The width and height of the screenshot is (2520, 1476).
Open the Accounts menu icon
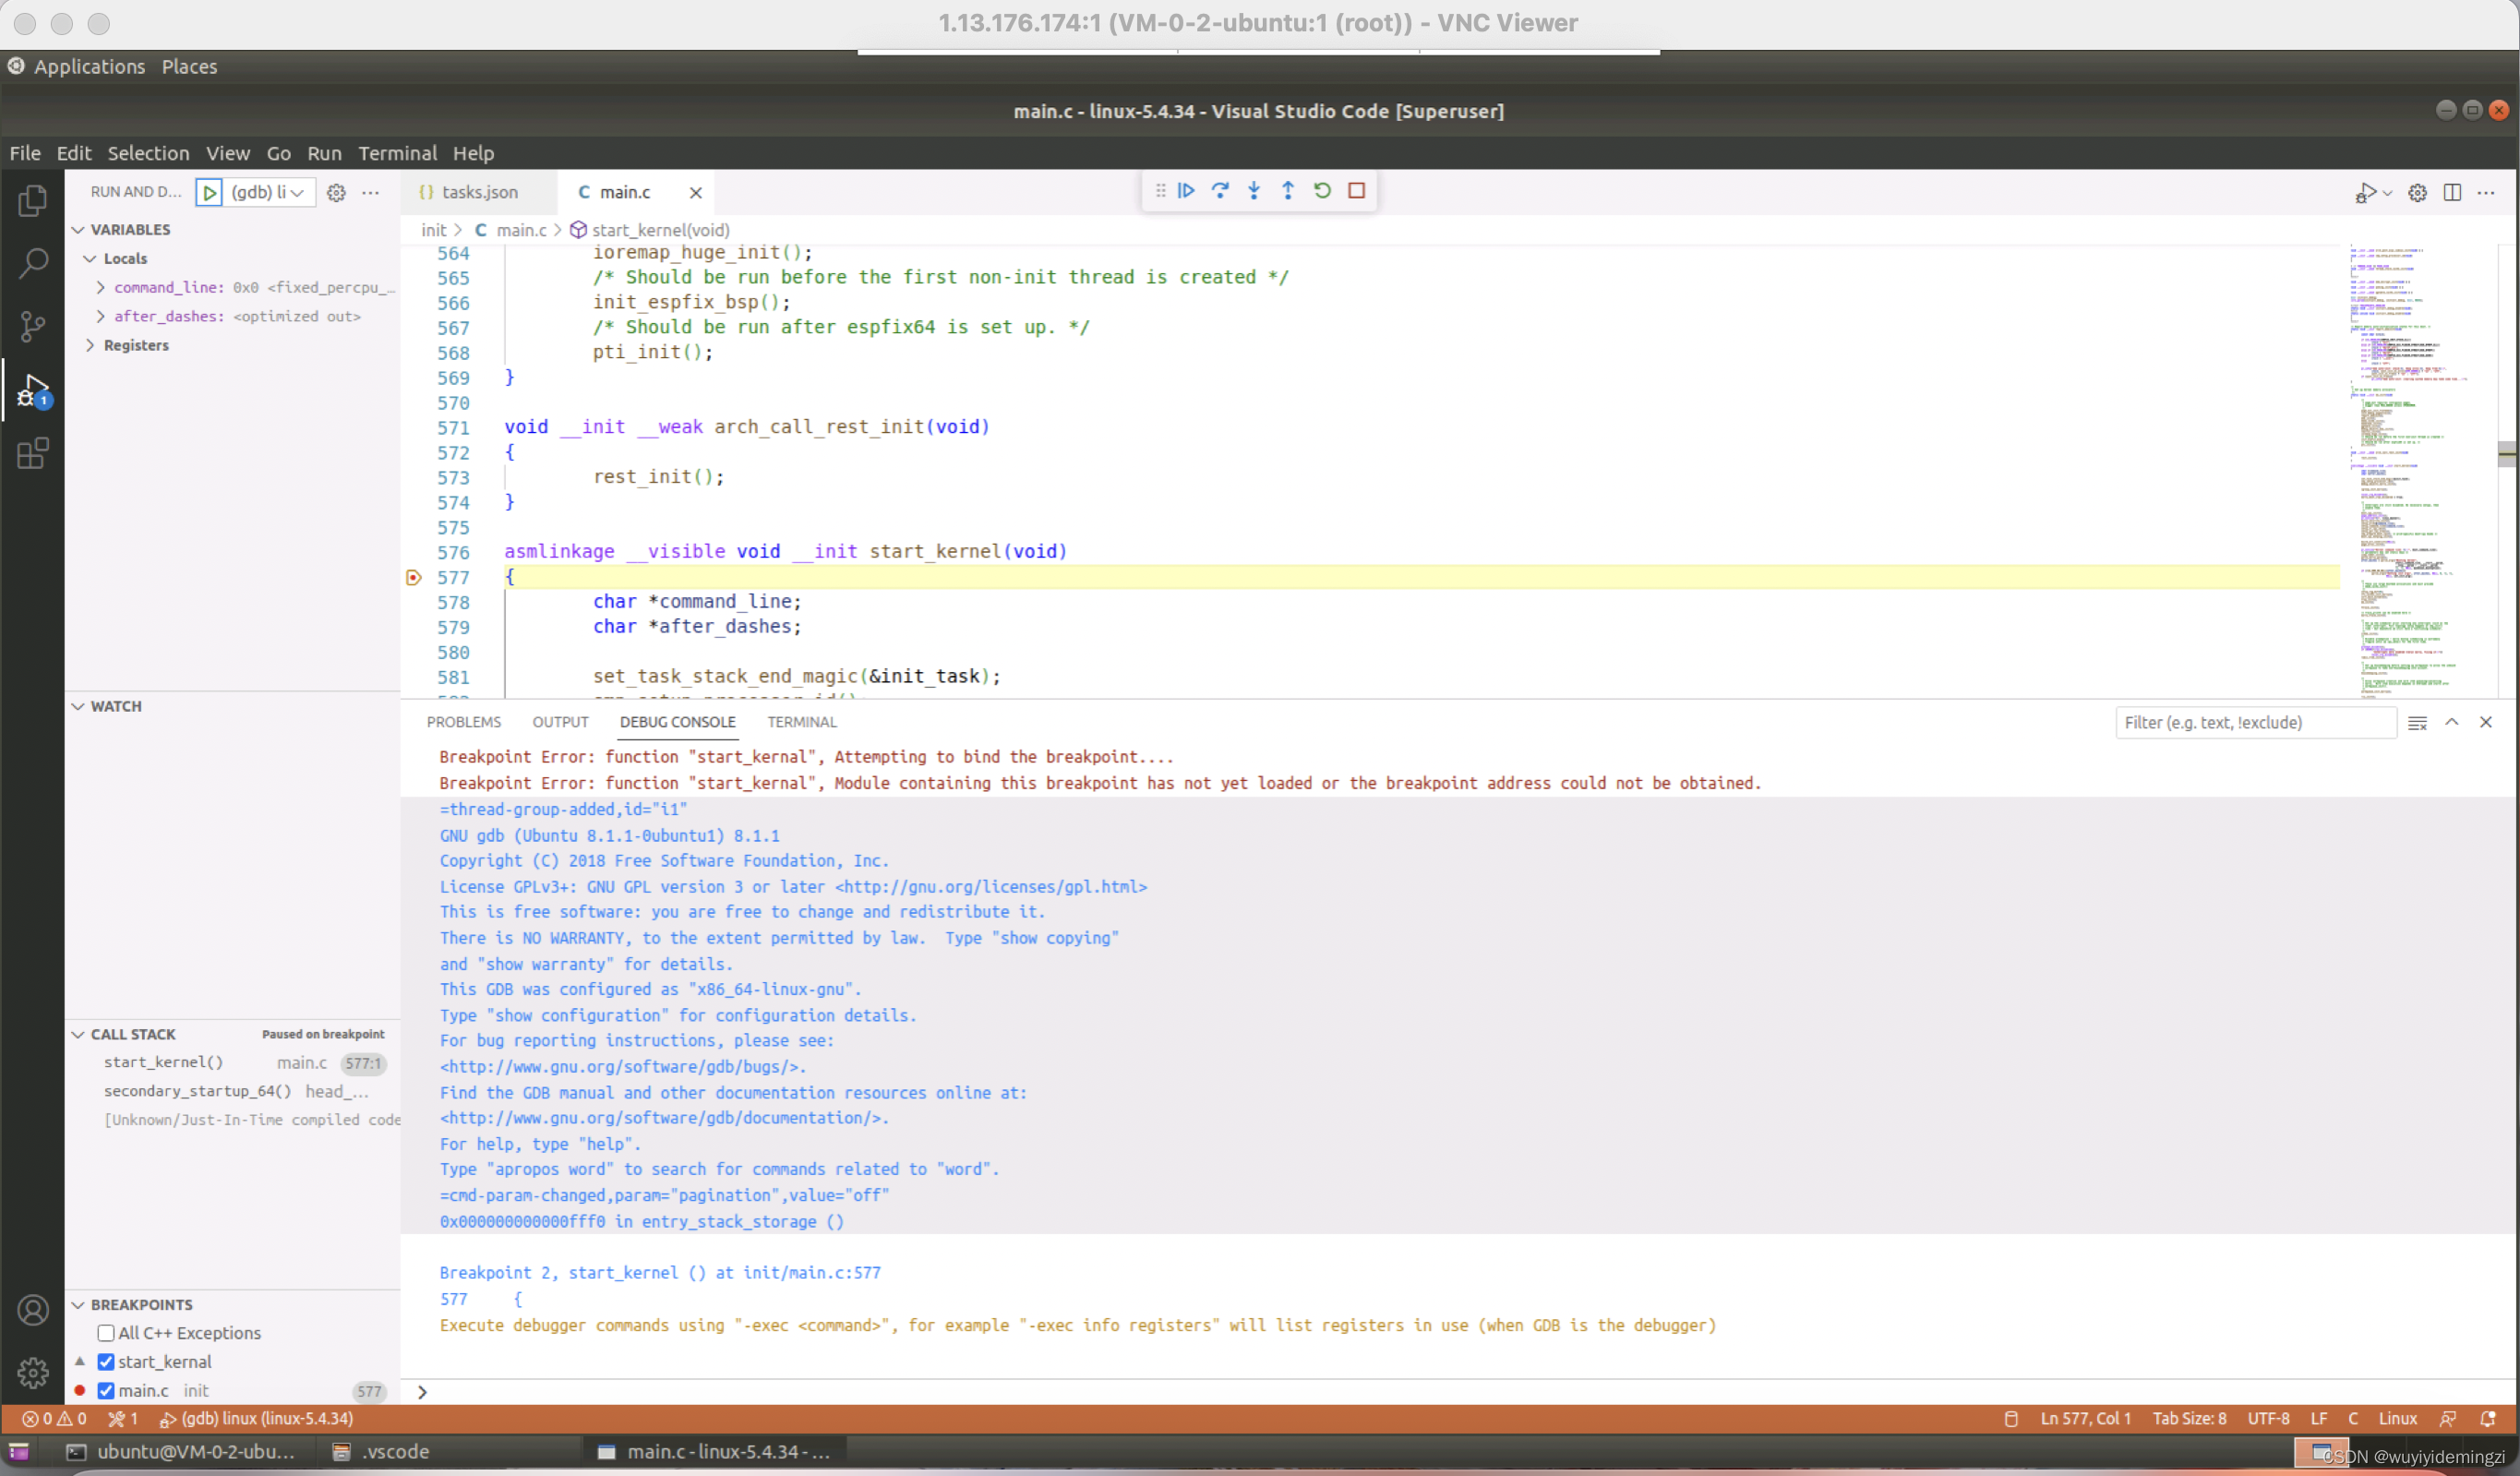point(32,1310)
